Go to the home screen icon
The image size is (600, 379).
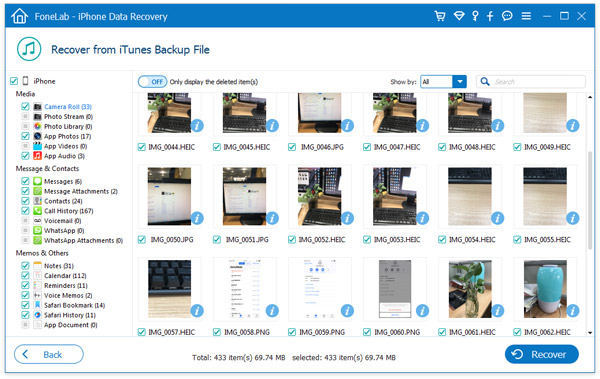[20, 16]
